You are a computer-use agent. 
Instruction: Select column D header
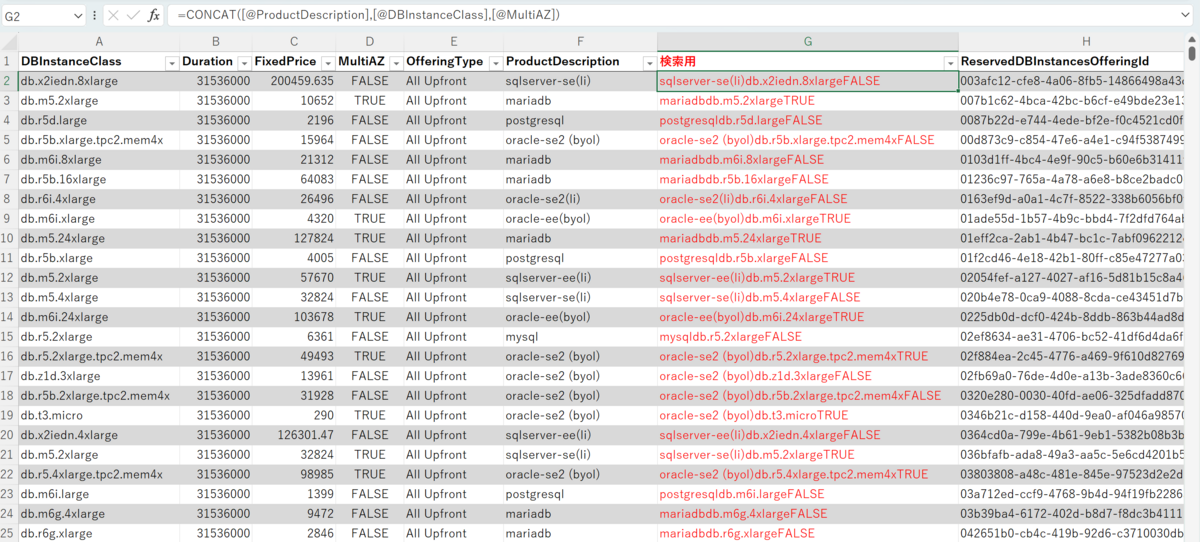click(370, 41)
